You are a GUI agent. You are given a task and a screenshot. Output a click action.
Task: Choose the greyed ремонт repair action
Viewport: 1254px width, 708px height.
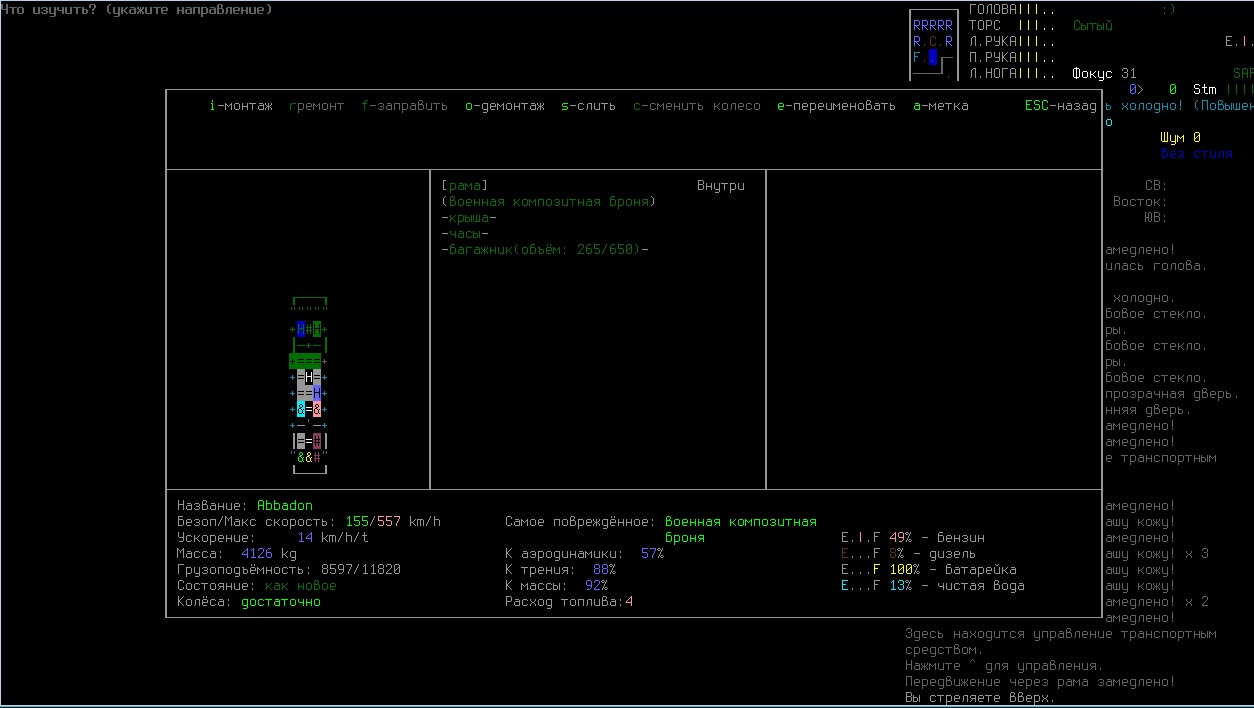point(316,106)
